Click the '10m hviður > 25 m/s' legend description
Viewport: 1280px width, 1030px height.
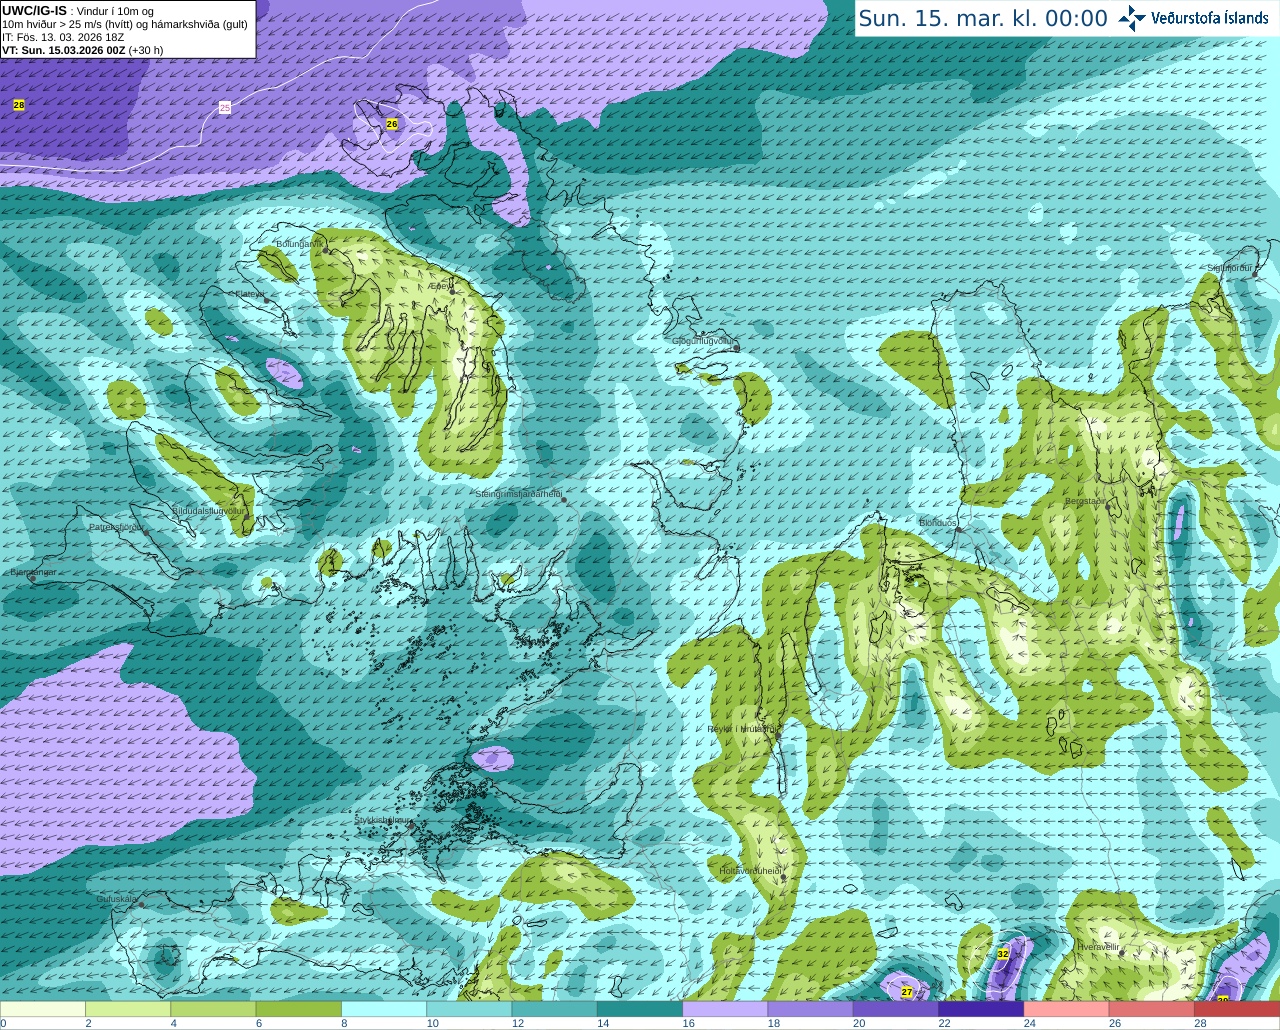click(125, 24)
